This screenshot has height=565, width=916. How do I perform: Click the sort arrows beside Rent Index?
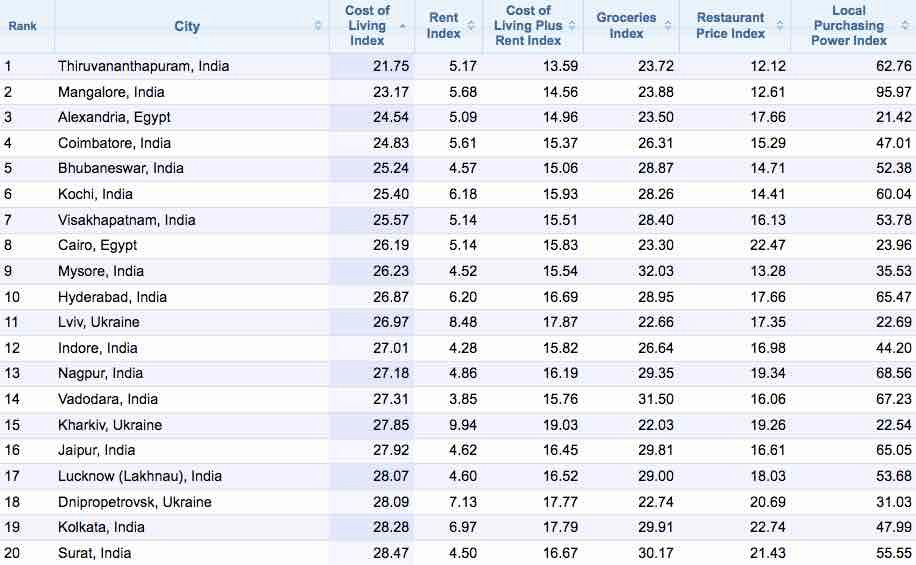(471, 26)
